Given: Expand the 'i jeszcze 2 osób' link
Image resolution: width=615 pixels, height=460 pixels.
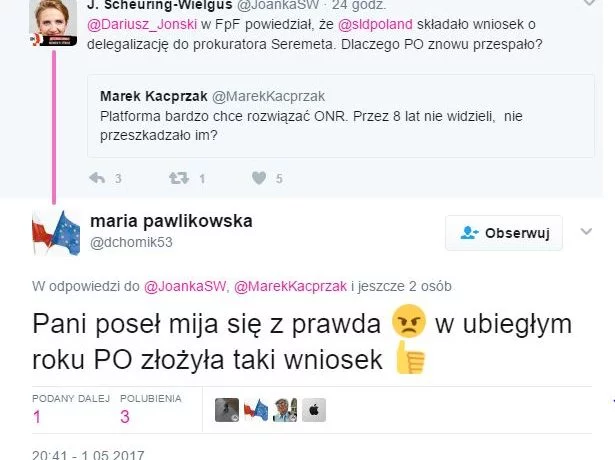Looking at the screenshot, I should point(402,286).
